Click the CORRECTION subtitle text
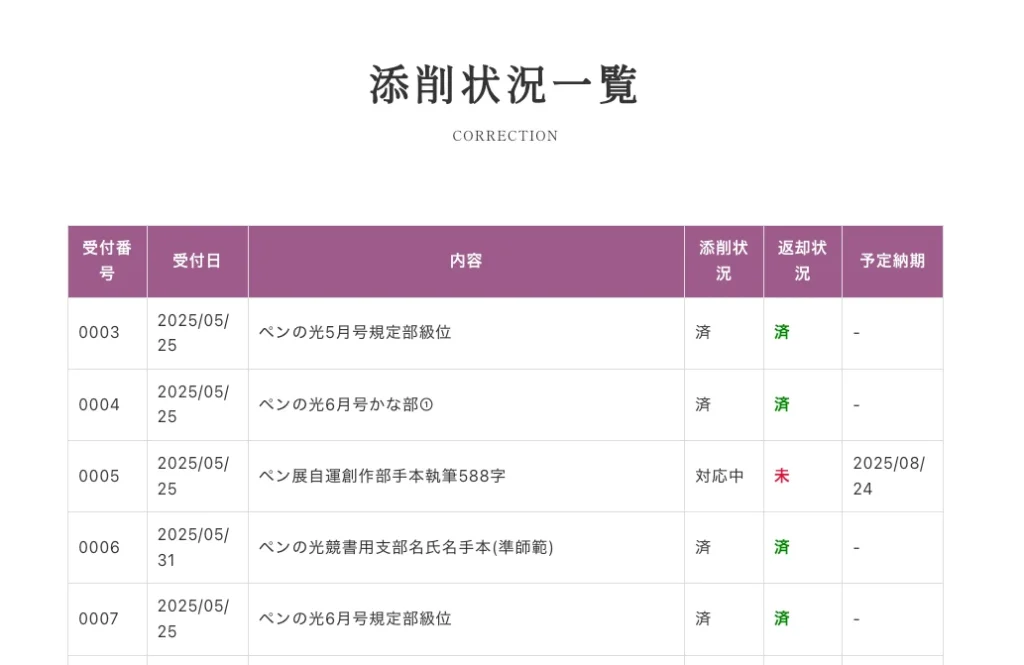Image resolution: width=1024 pixels, height=665 pixels. pos(505,136)
